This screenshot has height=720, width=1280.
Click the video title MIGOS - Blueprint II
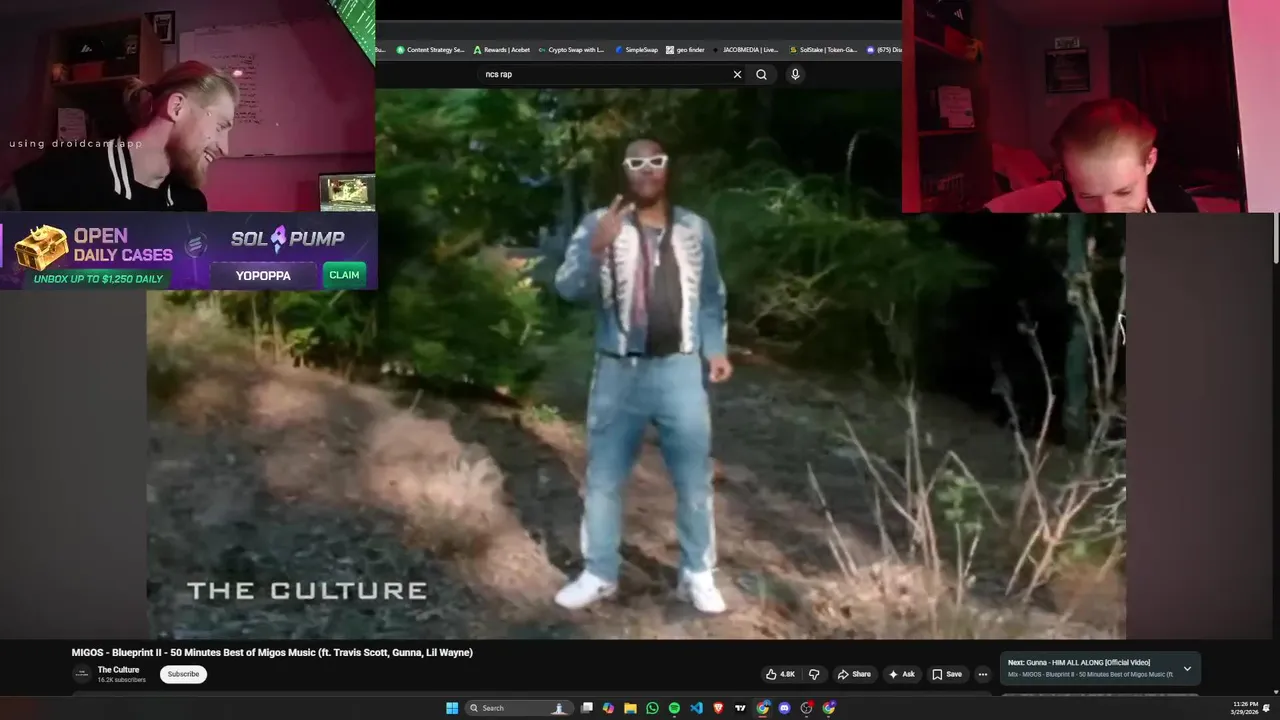click(272, 652)
